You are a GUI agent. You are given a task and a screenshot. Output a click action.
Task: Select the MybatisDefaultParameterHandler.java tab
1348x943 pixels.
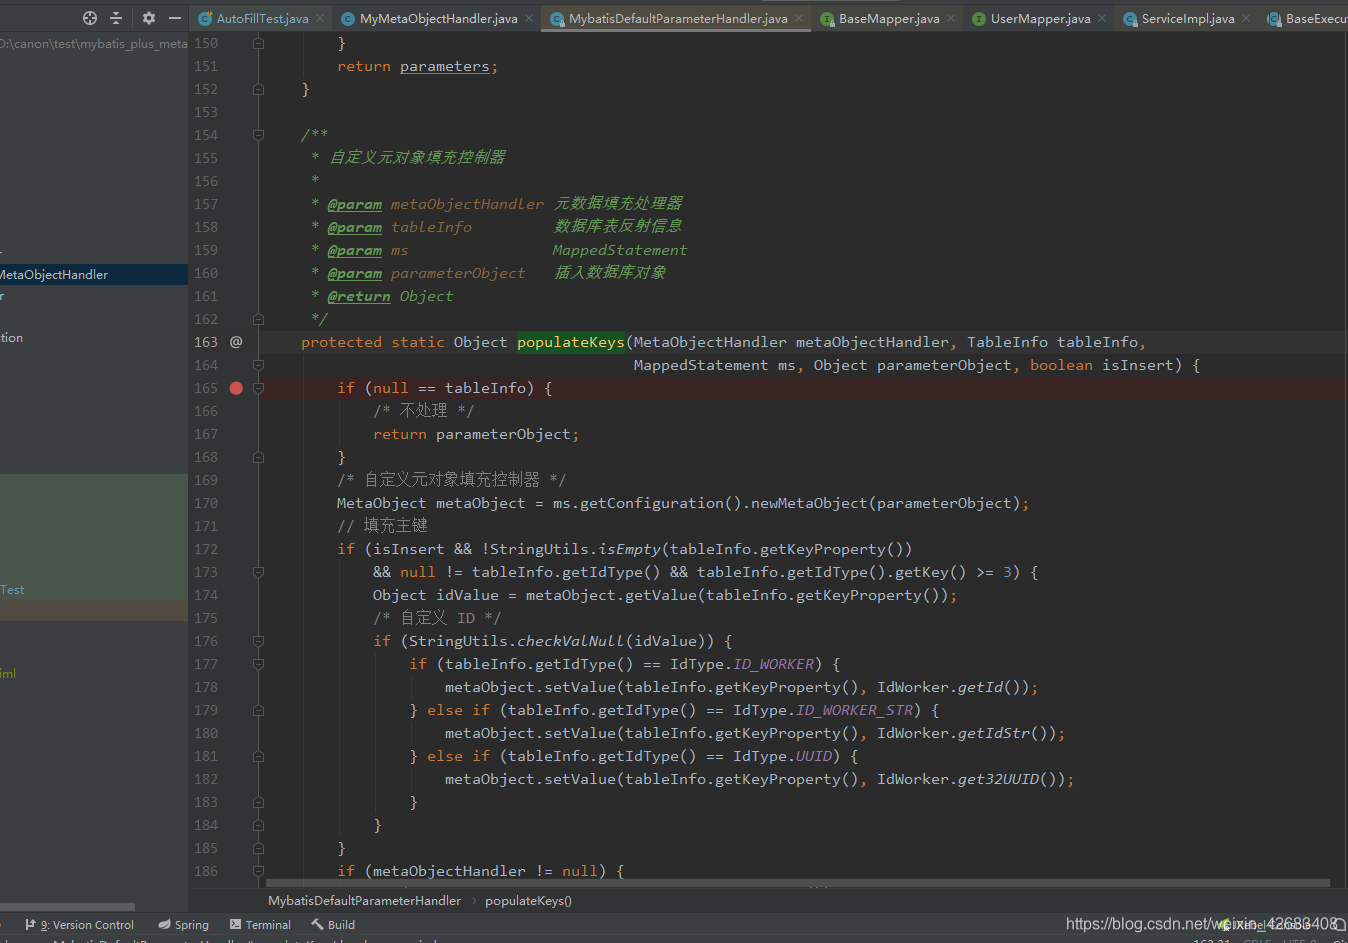pos(677,18)
